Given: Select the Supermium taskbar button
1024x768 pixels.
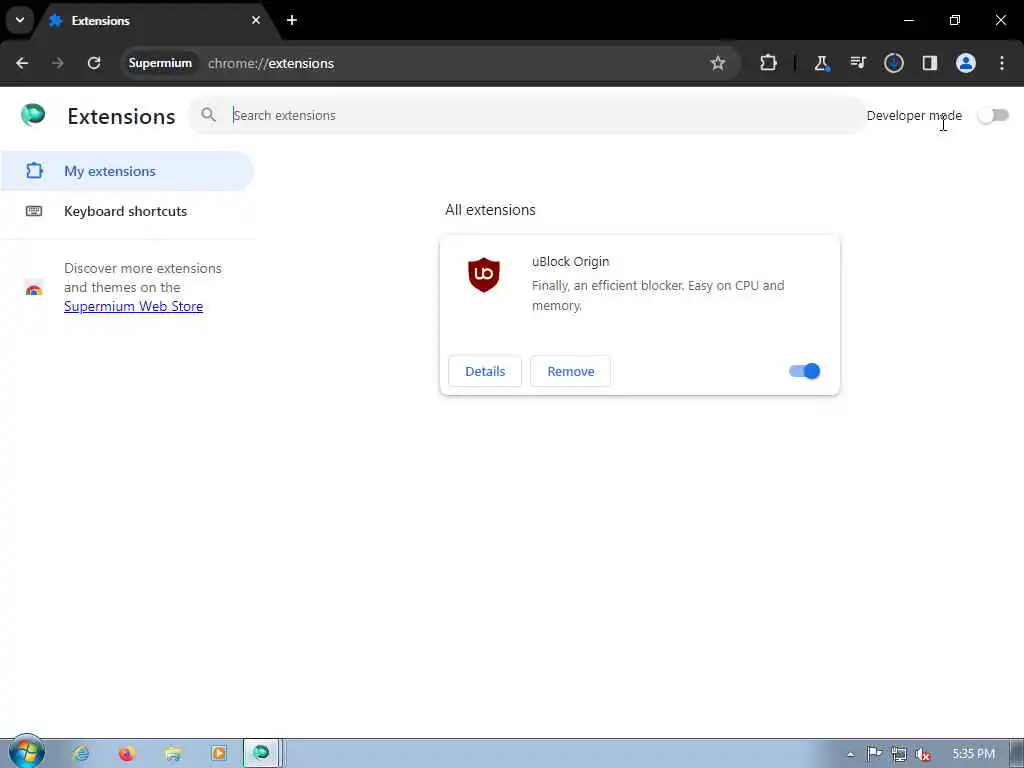Looking at the screenshot, I should pos(262,753).
